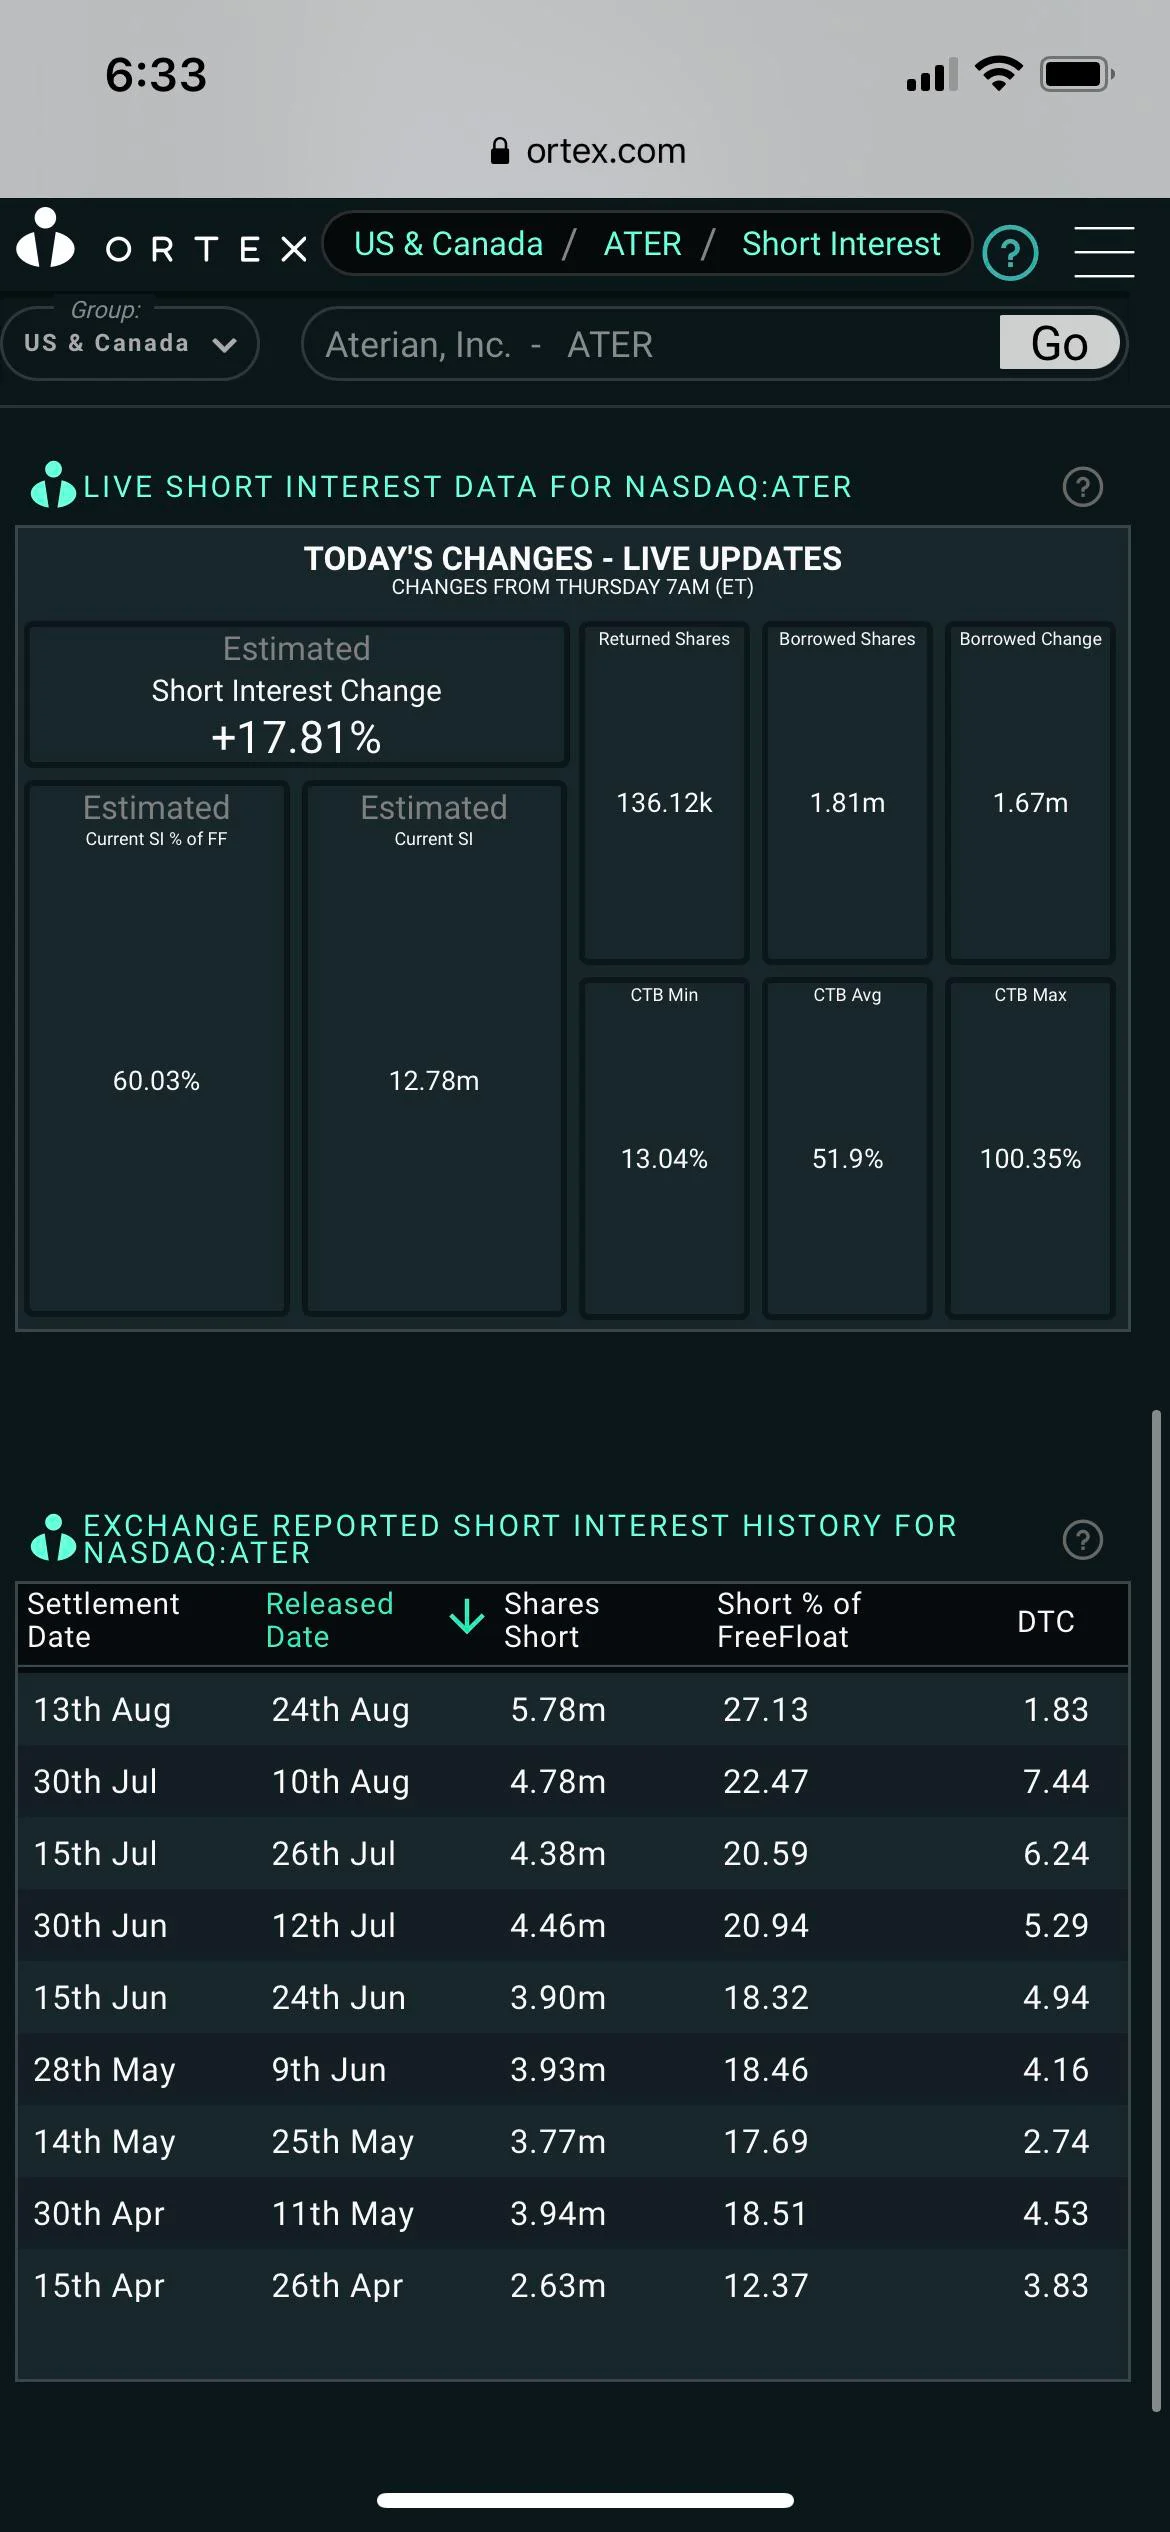The width and height of the screenshot is (1170, 2532).
Task: Click the ORTEX logo icon
Action: pyautogui.click(x=46, y=240)
